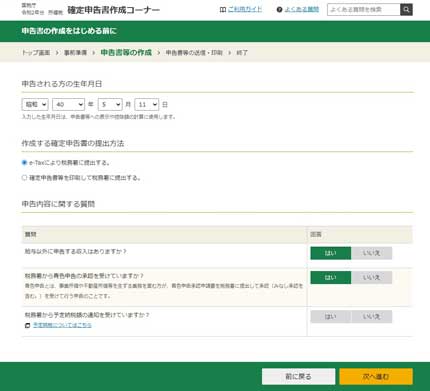Choose はい for estimated tax notice question
This screenshot has width=430, height=391.
point(331,317)
